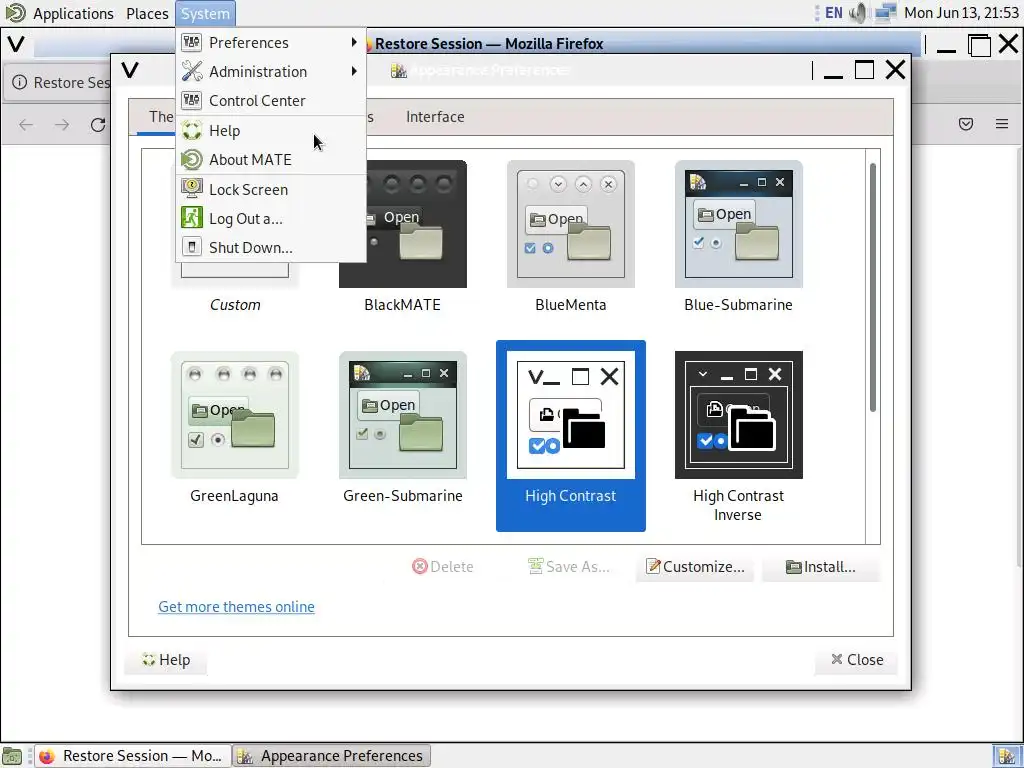Switch to Restore Session taskbar button

pyautogui.click(x=133, y=756)
